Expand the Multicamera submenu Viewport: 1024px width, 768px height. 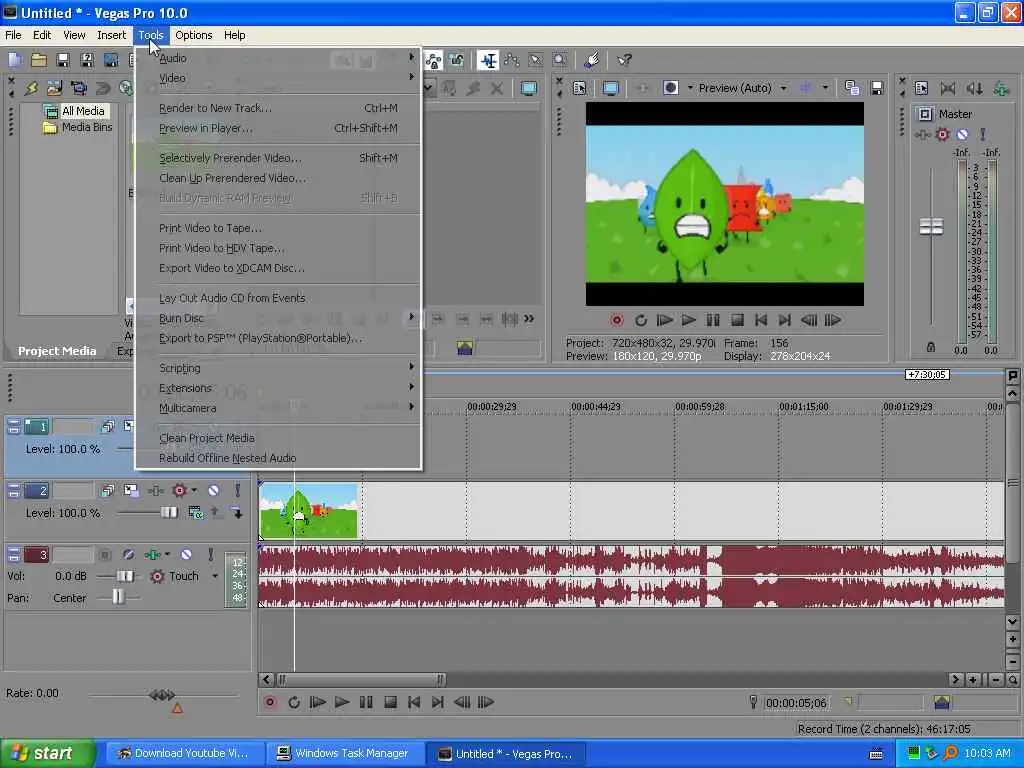point(278,408)
